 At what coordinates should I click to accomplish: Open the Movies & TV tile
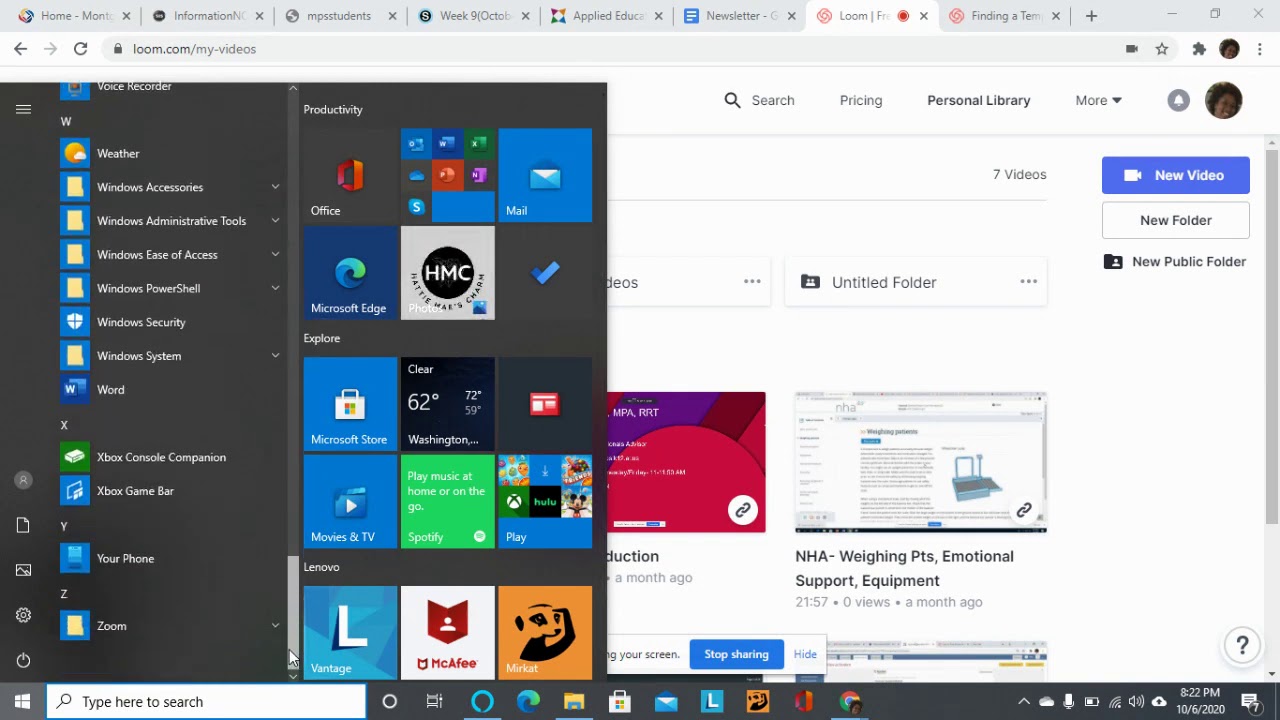point(350,502)
